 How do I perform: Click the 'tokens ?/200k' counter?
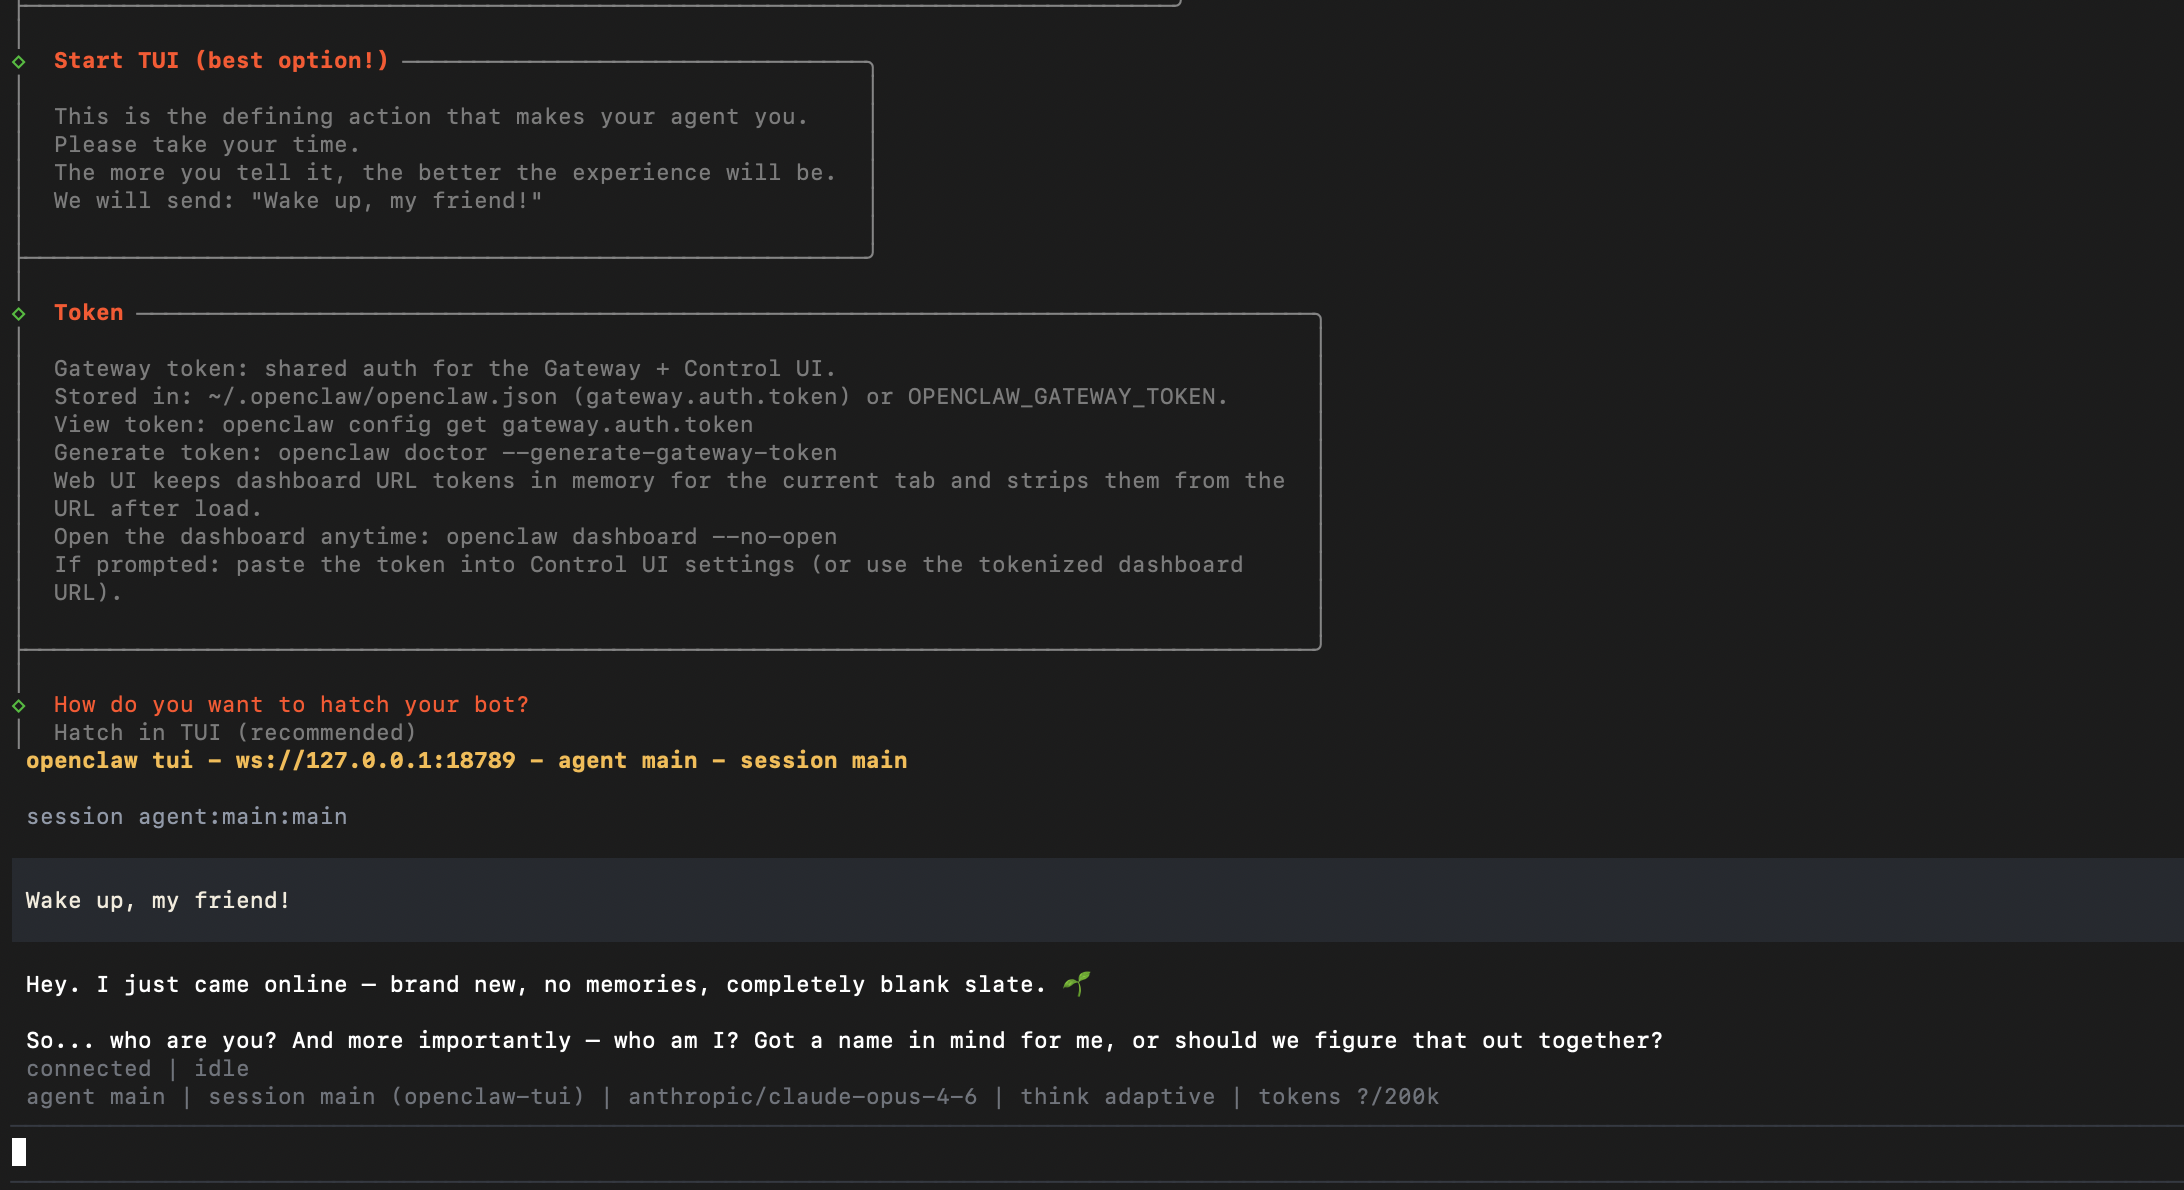pyautogui.click(x=1348, y=1097)
